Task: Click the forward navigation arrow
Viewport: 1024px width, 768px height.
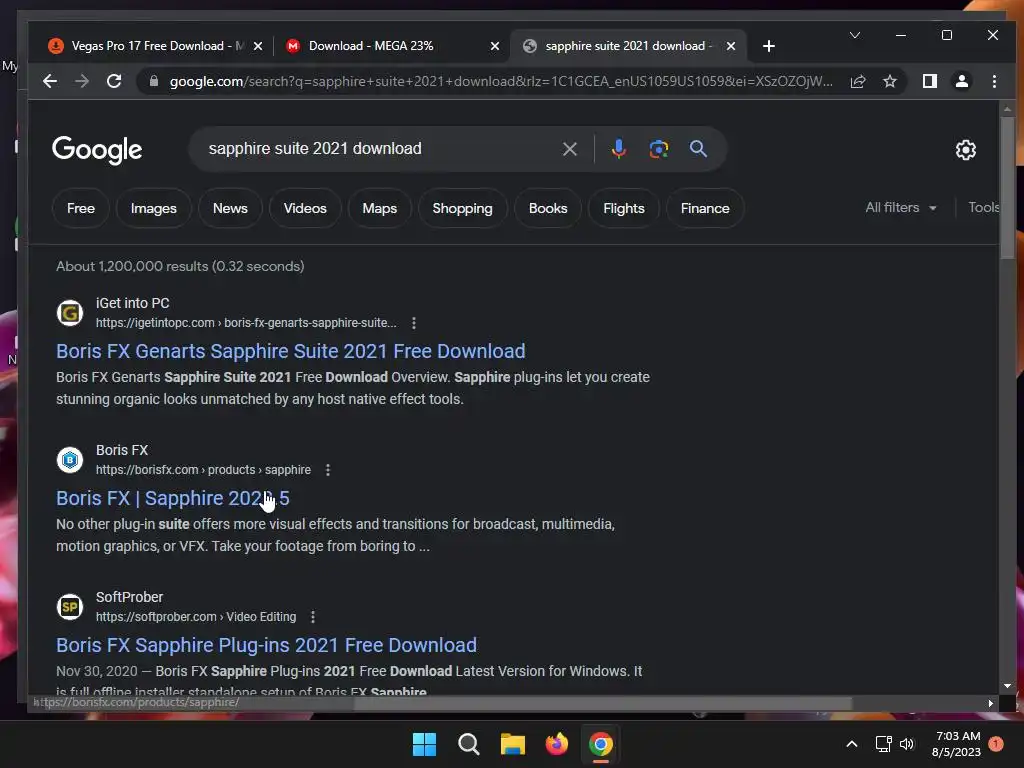Action: point(82,81)
